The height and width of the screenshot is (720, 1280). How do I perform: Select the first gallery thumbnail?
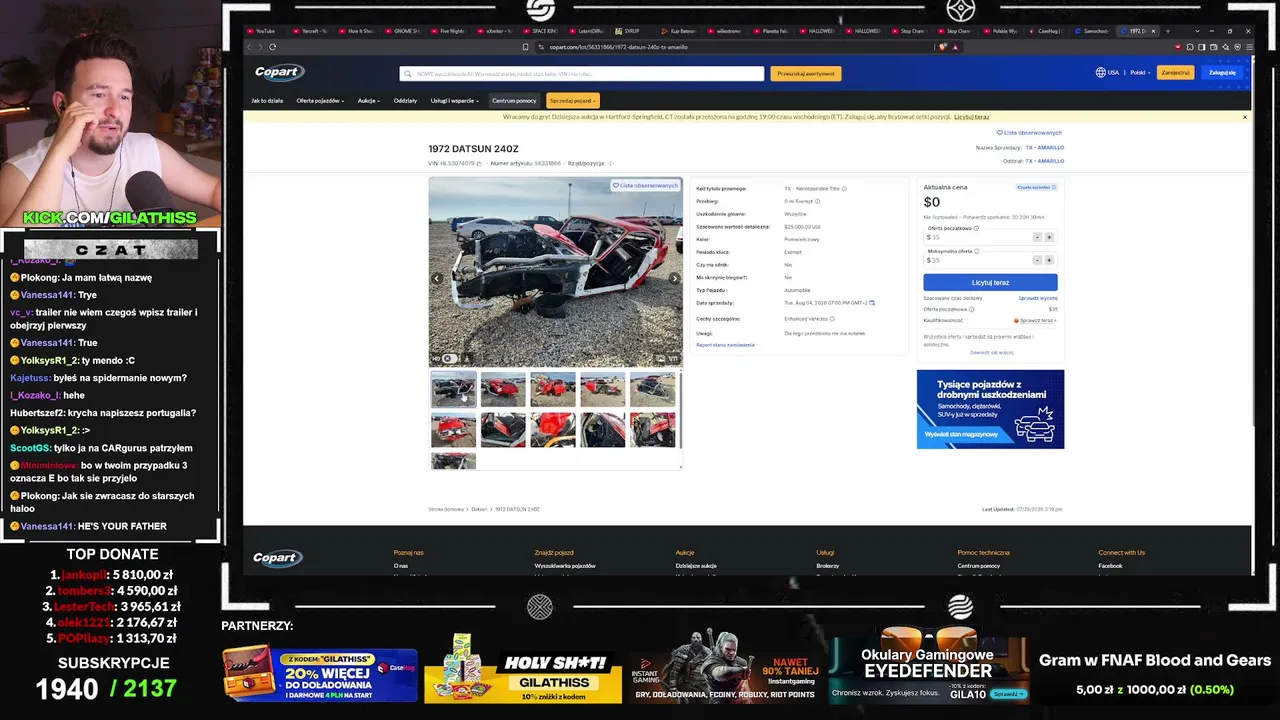pyautogui.click(x=453, y=389)
